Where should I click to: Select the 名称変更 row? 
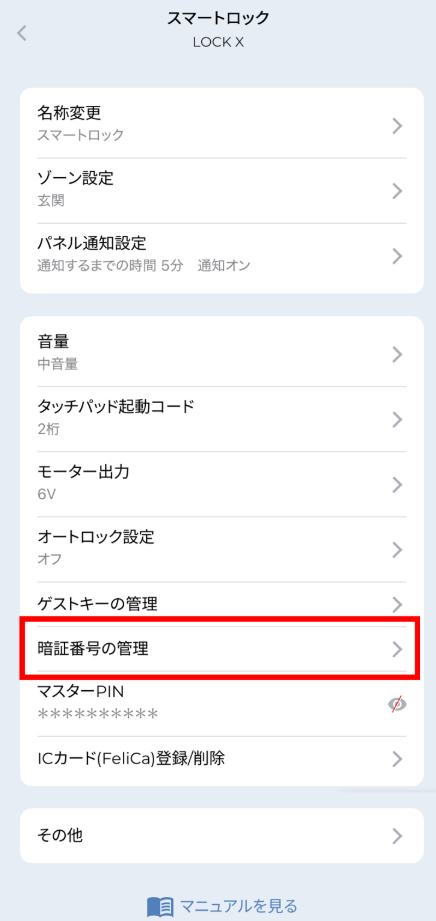pyautogui.click(x=222, y=126)
